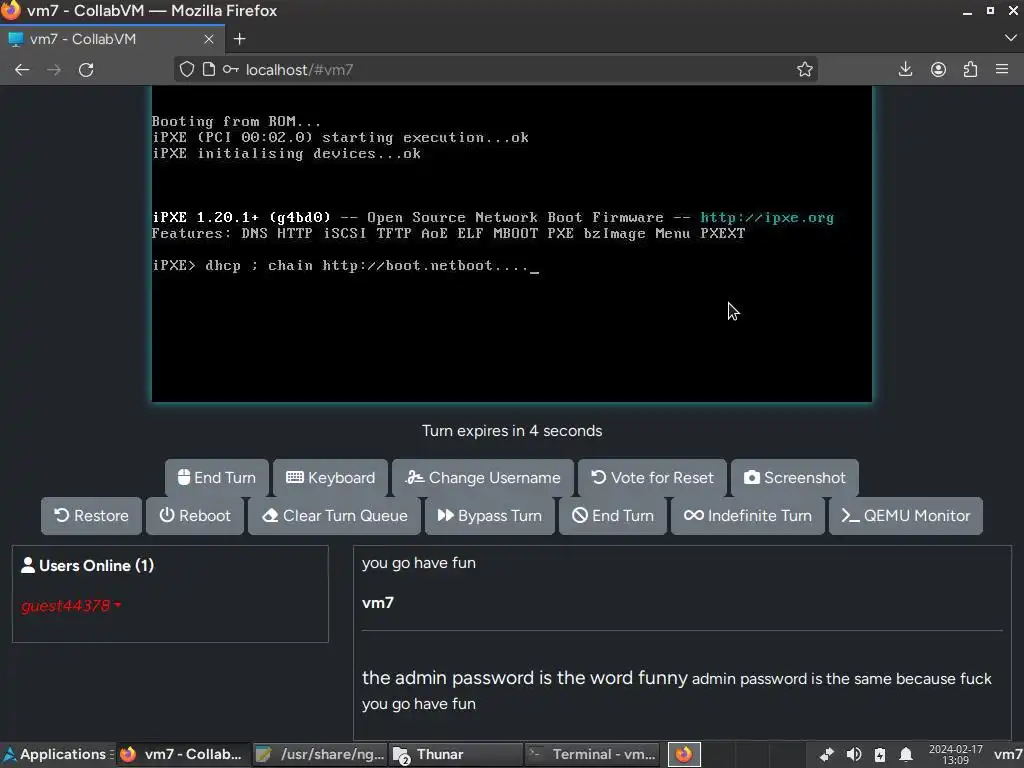Click the End Turn button with the mouse icon
1024x768 pixels.
coord(217,477)
